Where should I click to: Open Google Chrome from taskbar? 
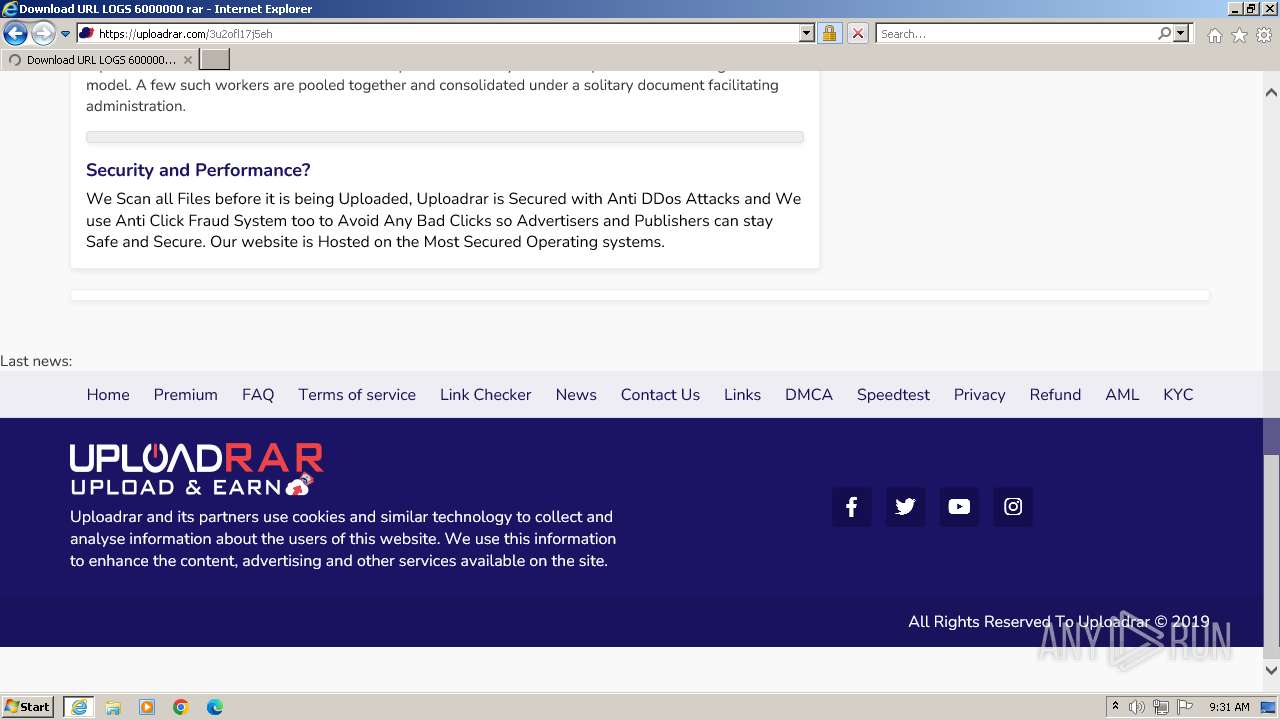181,707
